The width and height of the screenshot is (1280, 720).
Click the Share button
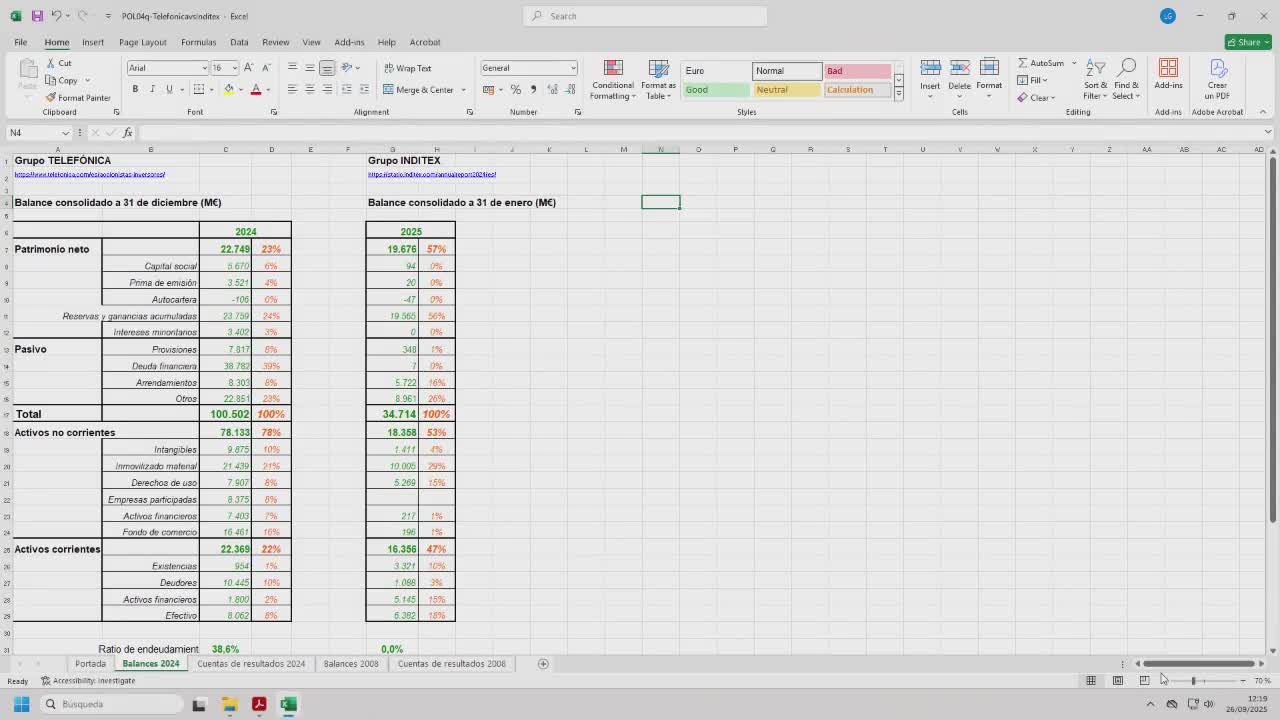click(x=1248, y=42)
